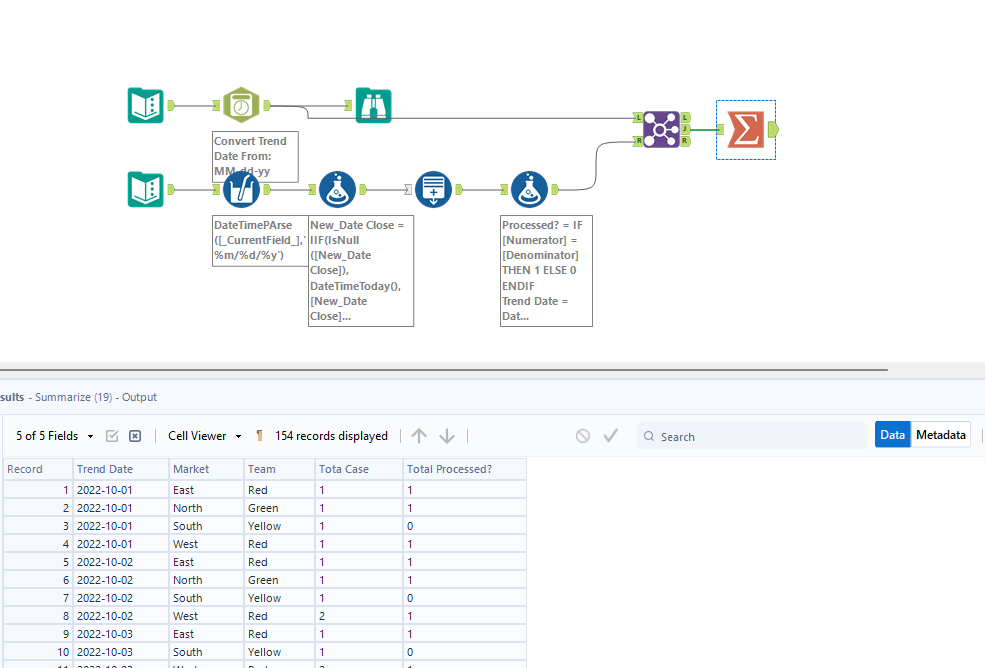
Task: Select the bottom Input Data book tool
Action: click(146, 189)
